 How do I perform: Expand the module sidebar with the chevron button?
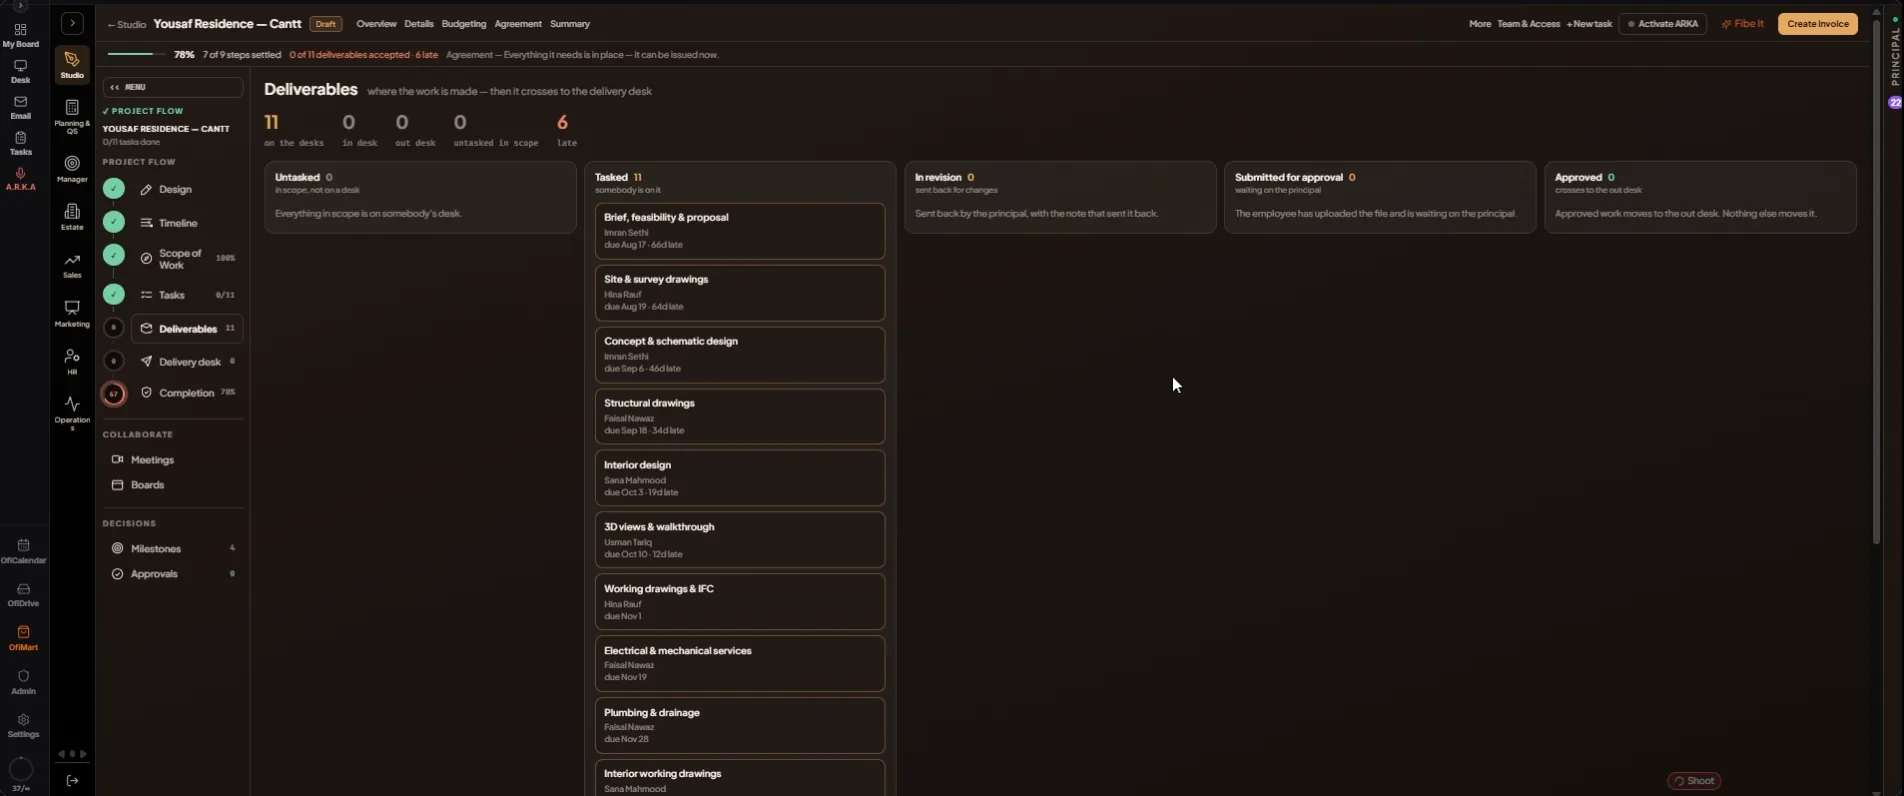pos(72,23)
